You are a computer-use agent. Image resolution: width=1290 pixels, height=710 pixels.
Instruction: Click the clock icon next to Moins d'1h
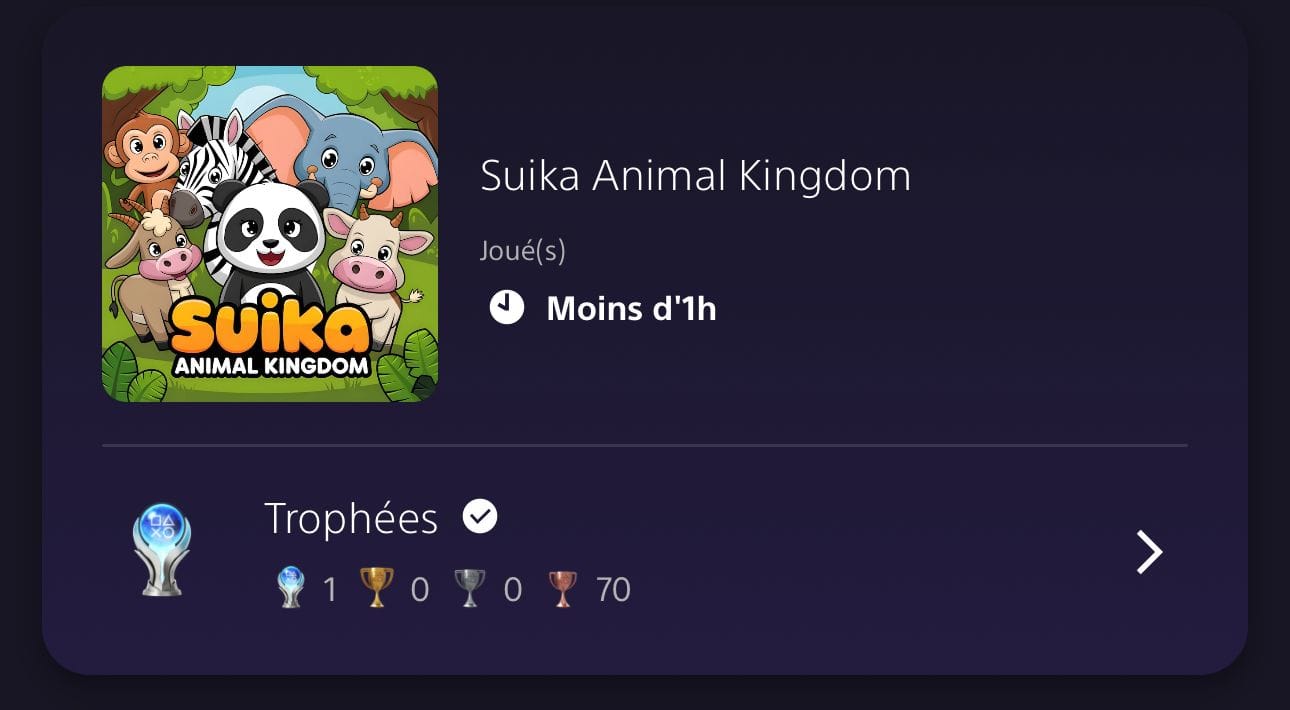click(507, 307)
